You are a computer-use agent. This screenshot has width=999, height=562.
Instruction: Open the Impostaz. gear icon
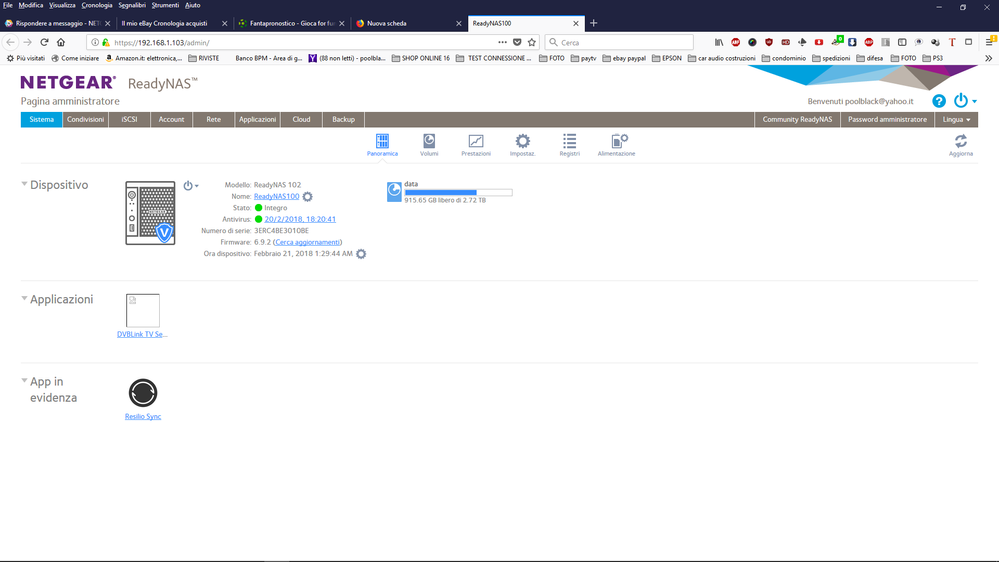pos(522,145)
